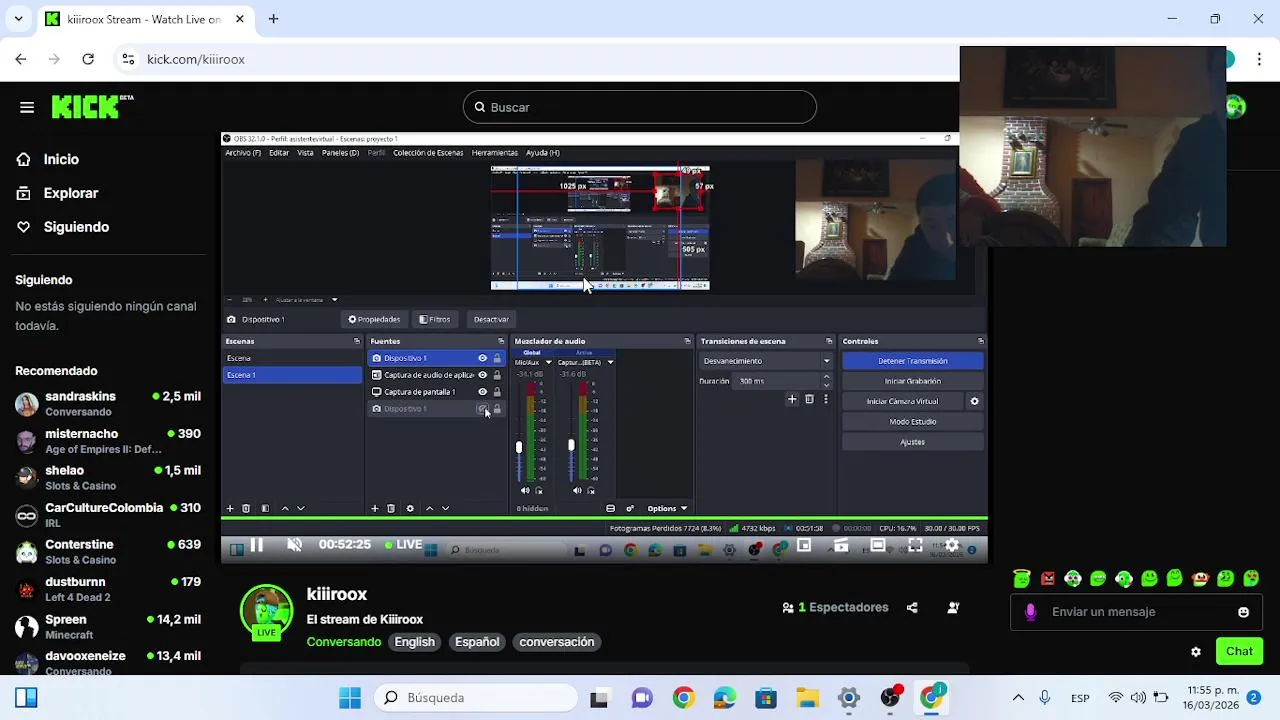
Task: Mute the Captur (BETA) mixer channel
Action: (577, 490)
